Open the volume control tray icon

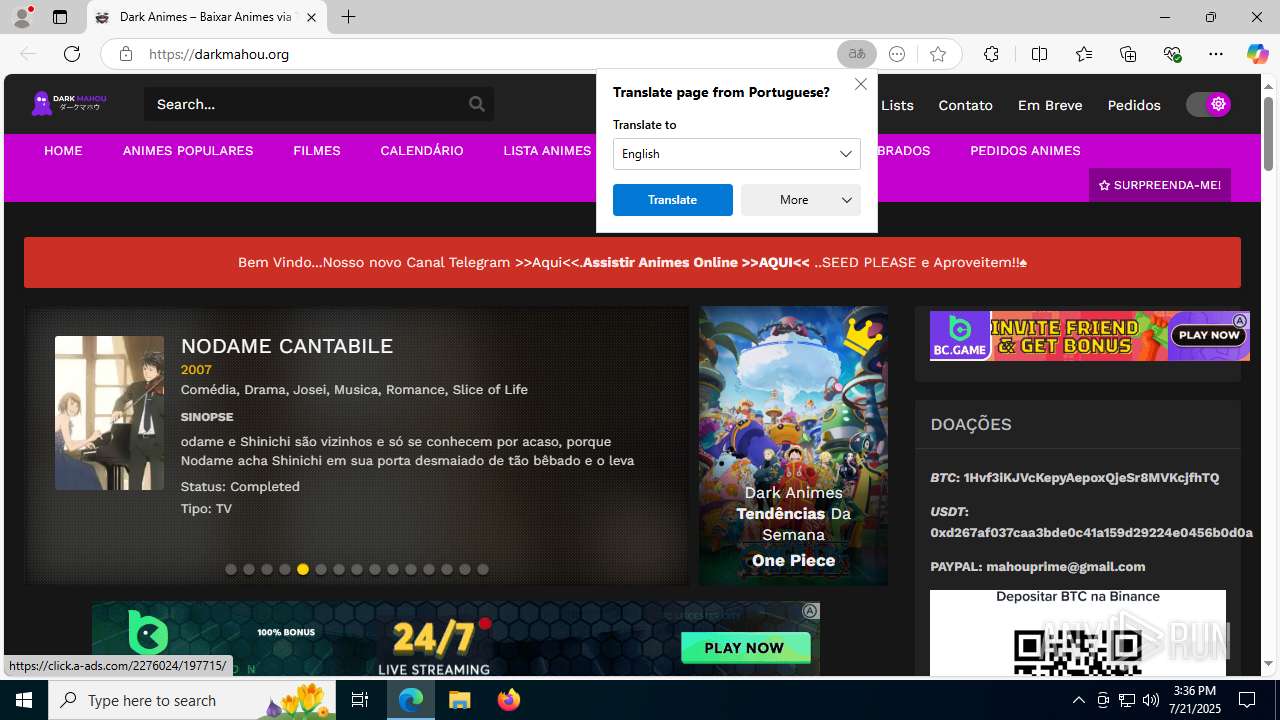point(1150,700)
